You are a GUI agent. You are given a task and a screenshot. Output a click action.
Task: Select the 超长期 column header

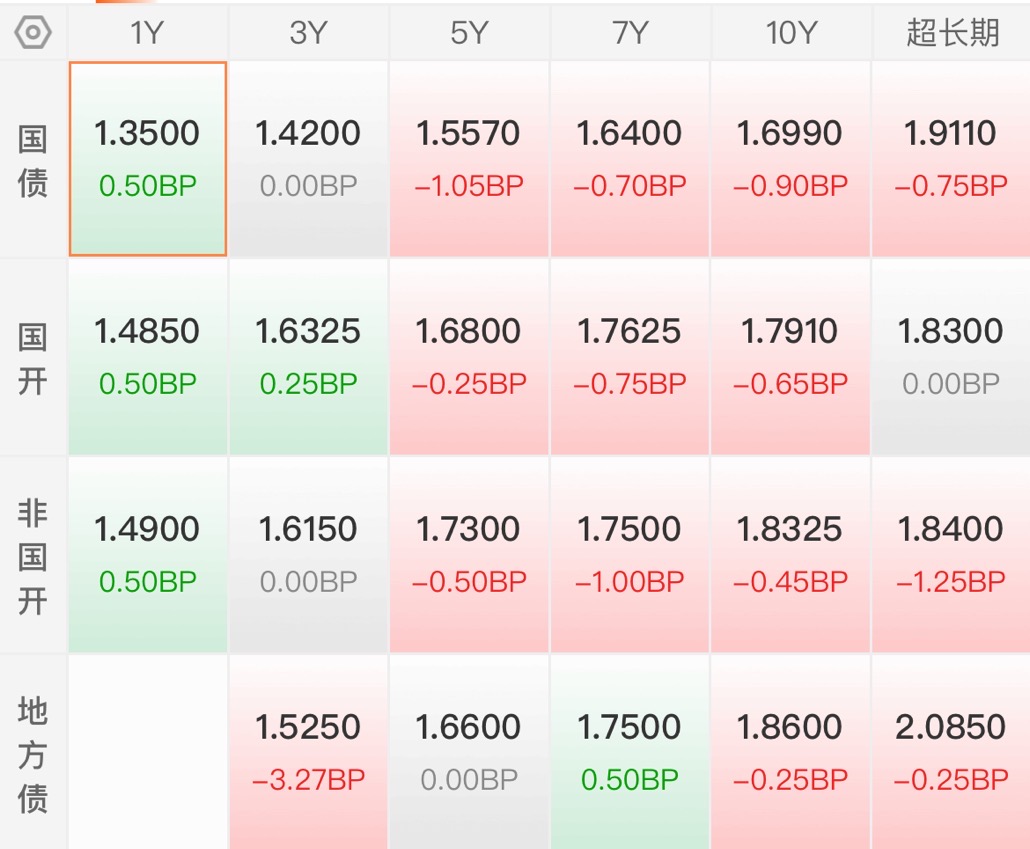(x=952, y=32)
